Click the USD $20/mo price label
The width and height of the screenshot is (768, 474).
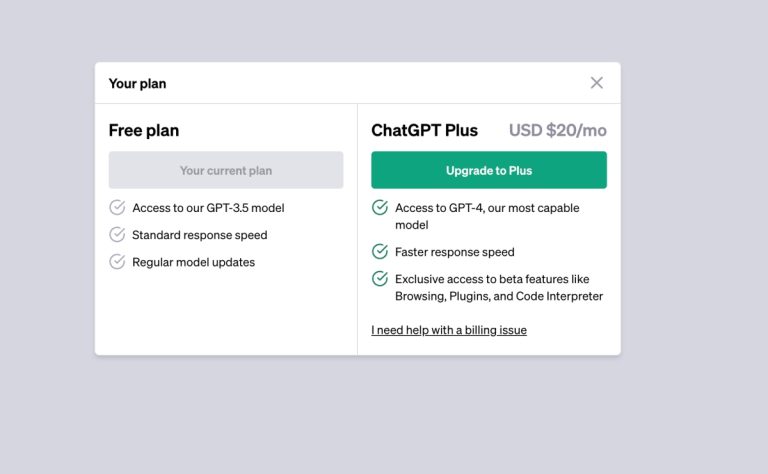[x=558, y=130]
